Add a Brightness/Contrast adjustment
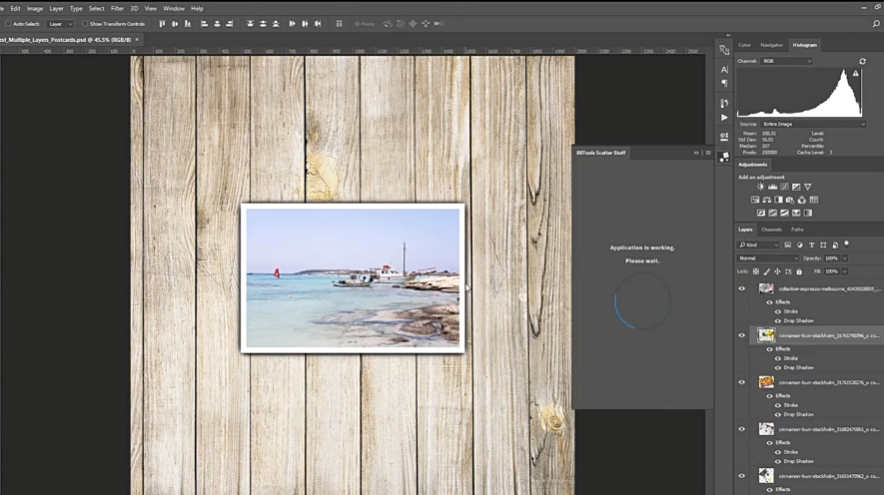Viewport: 884px width, 495px height. point(761,187)
